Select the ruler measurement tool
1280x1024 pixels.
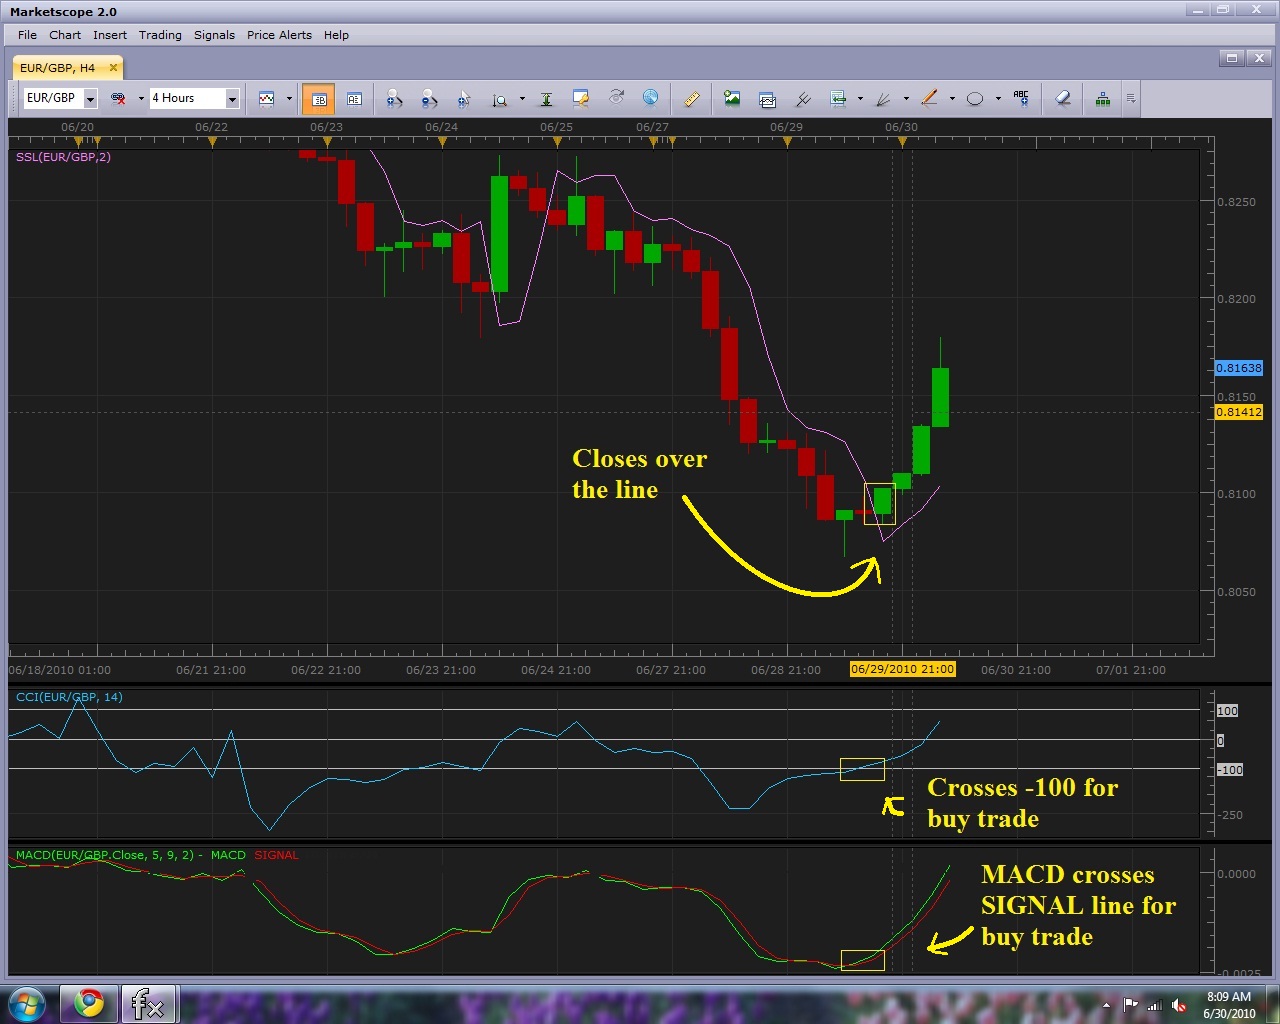(x=691, y=98)
